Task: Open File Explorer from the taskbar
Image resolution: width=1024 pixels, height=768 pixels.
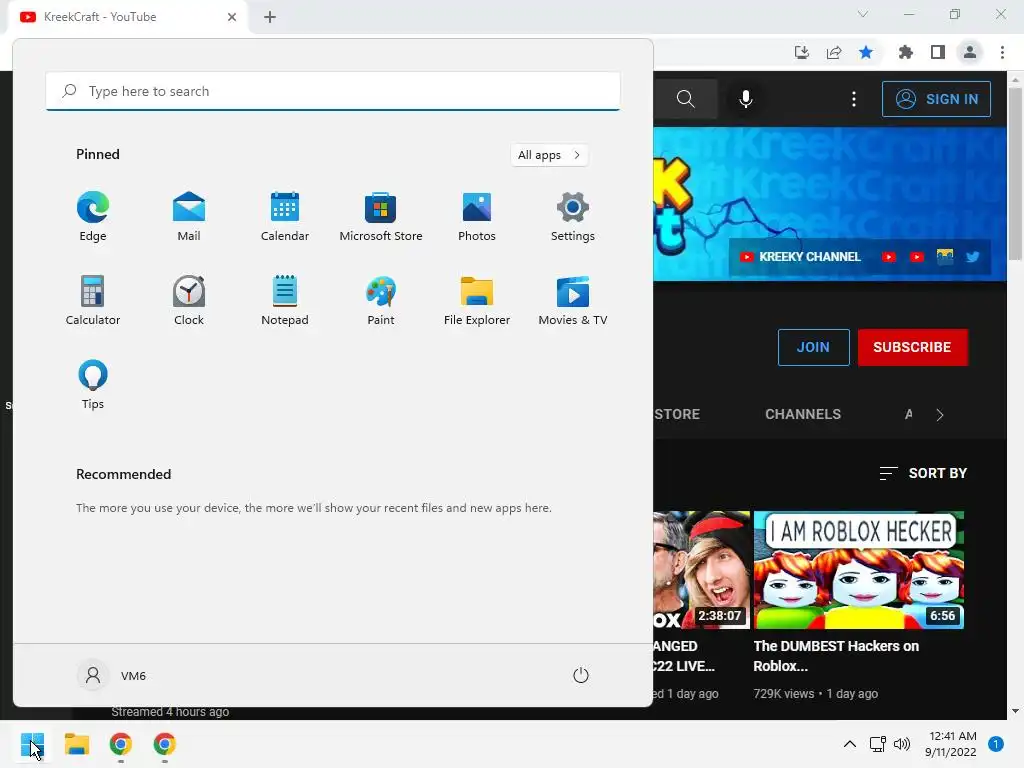Action: click(x=76, y=744)
